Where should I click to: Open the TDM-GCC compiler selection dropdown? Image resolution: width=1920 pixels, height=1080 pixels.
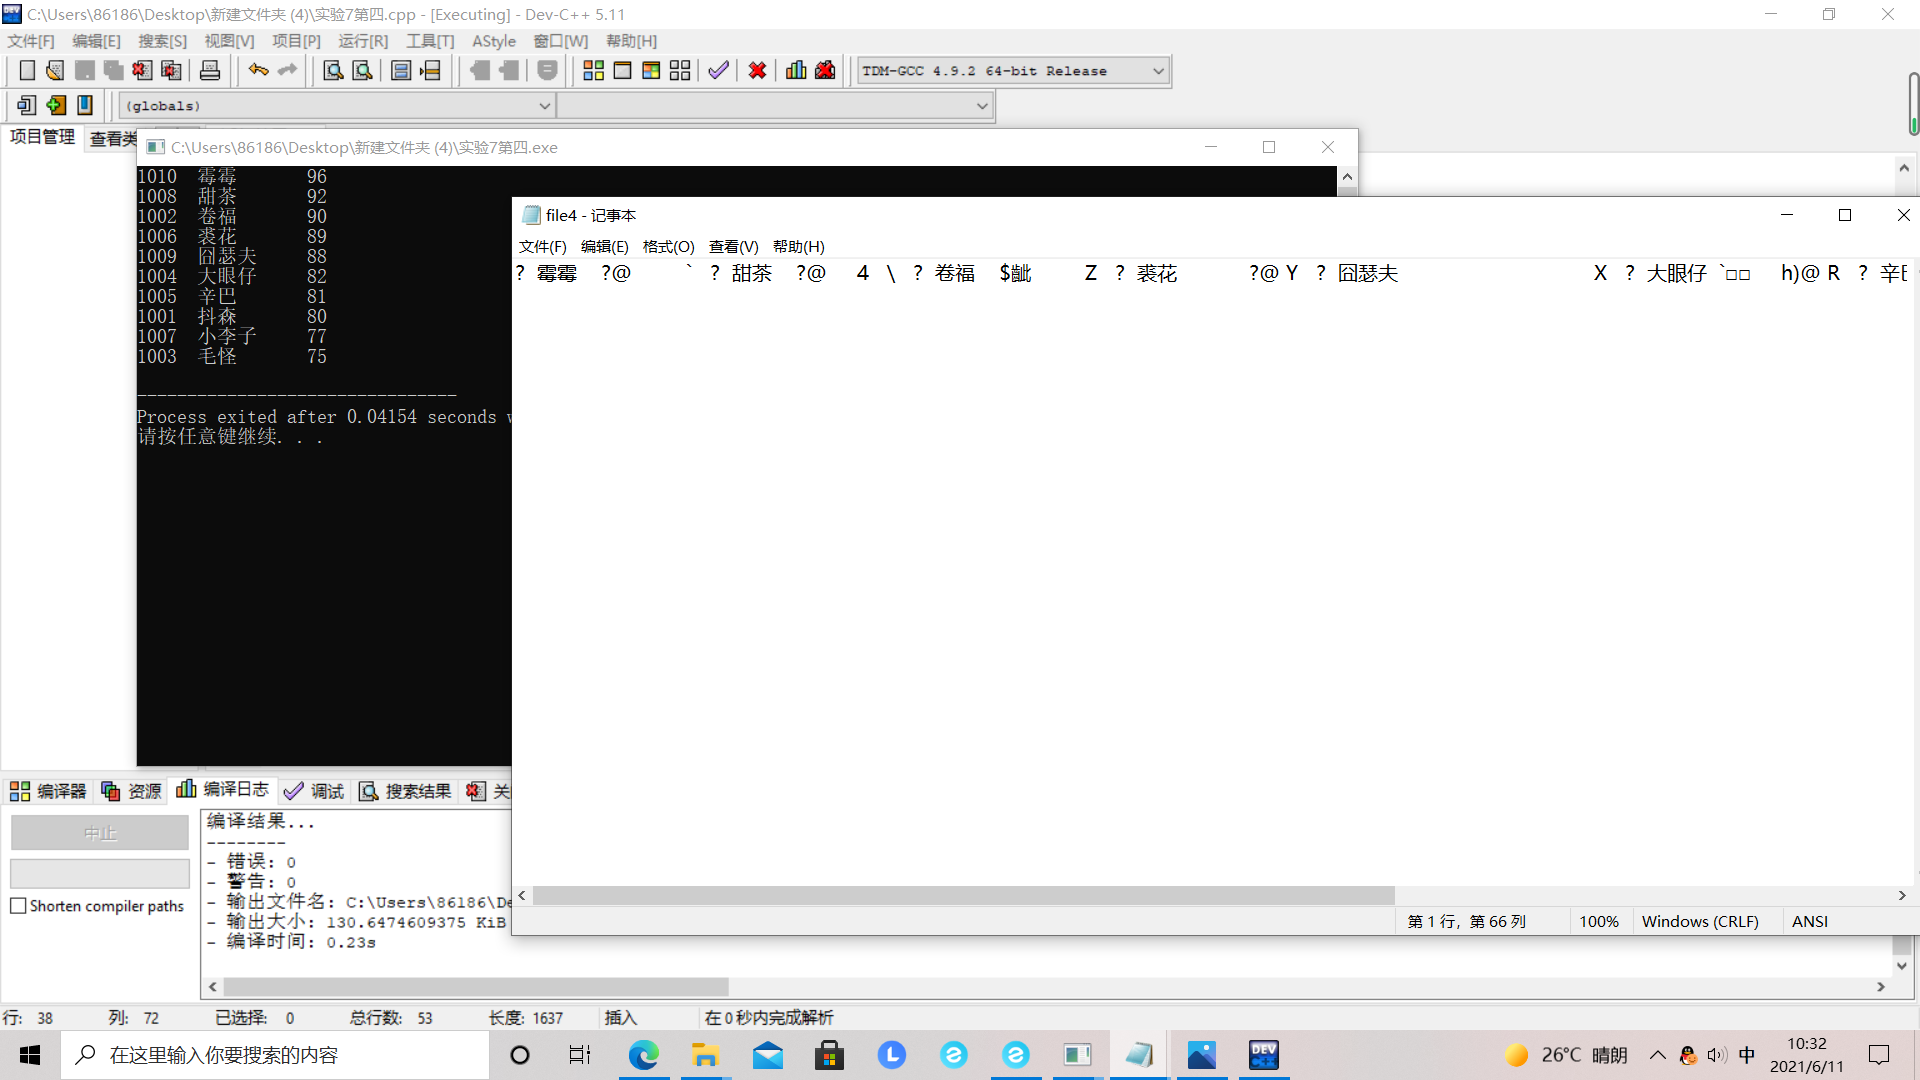[x=1158, y=71]
